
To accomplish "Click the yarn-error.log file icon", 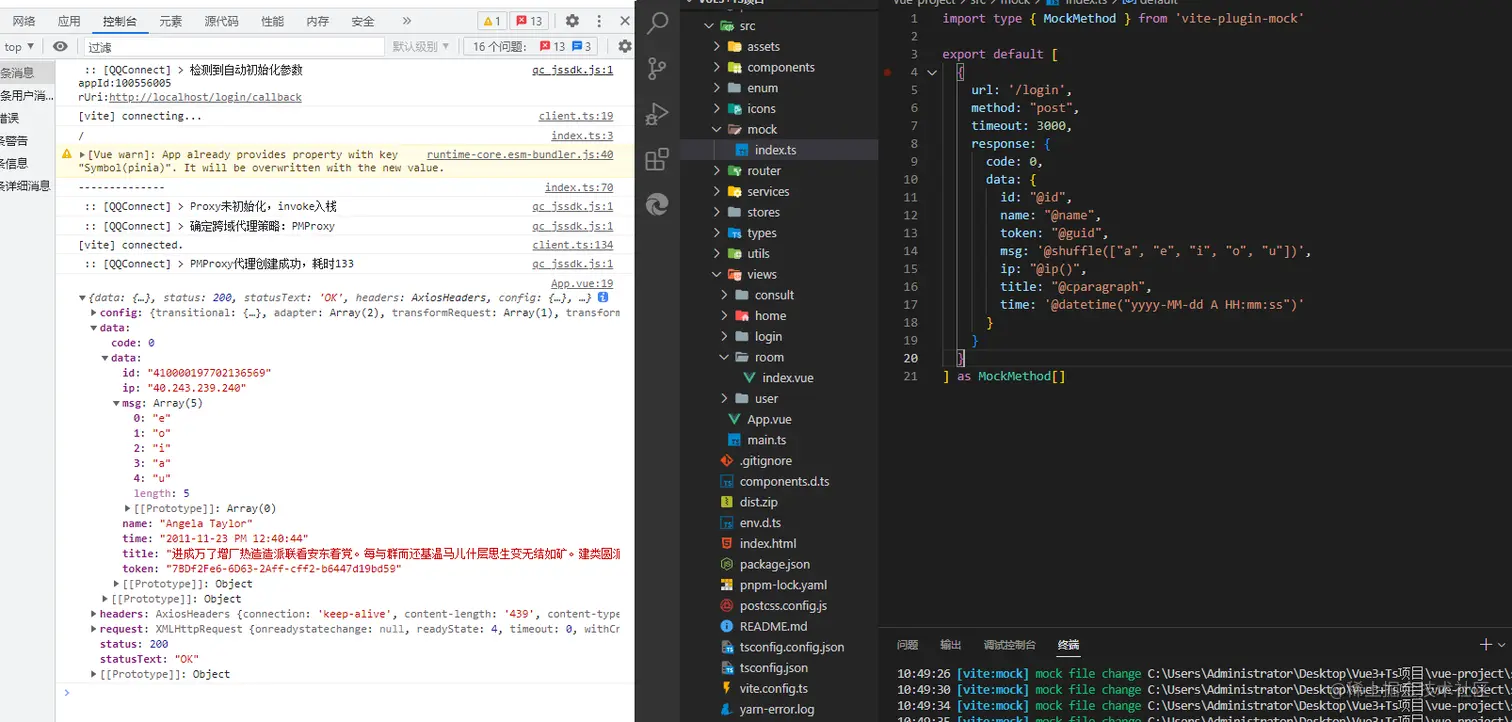I will [727, 710].
